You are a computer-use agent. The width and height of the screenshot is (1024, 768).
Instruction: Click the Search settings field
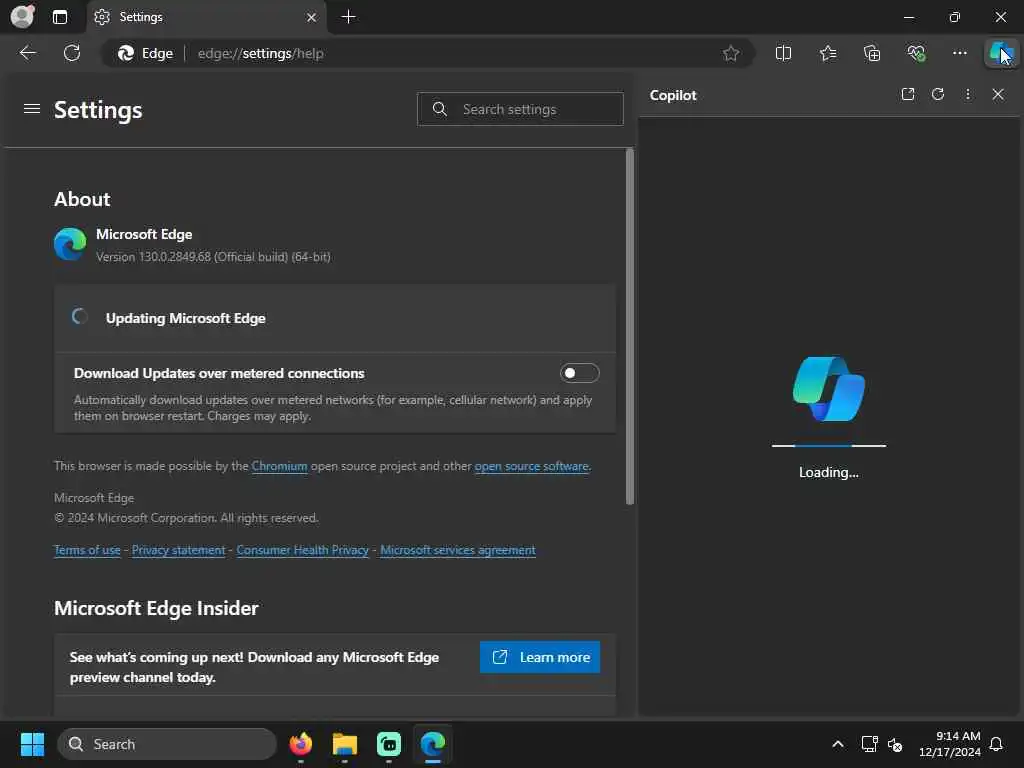click(520, 109)
